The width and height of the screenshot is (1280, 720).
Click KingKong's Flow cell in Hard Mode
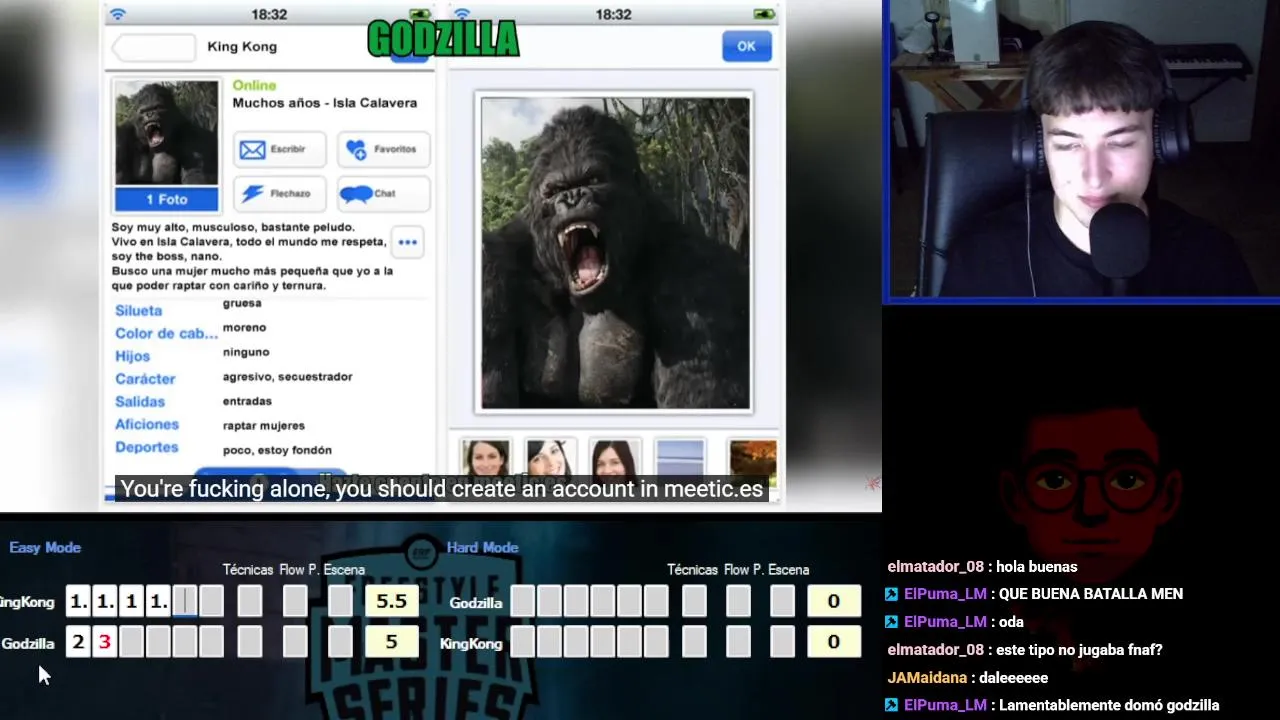738,642
